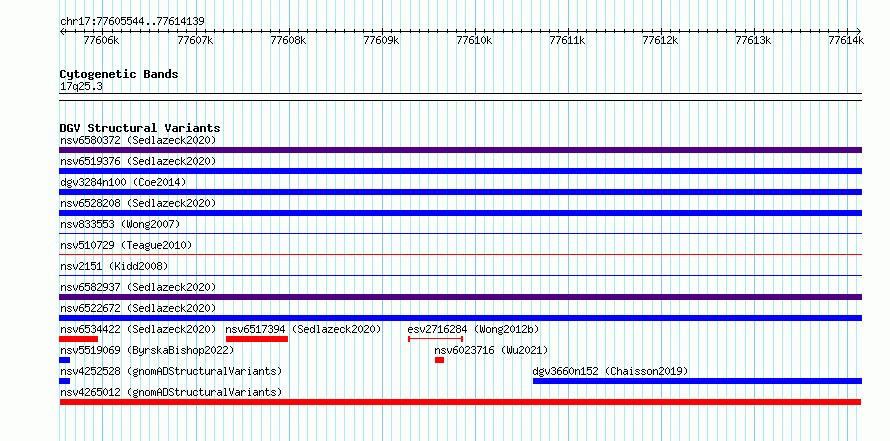Screen dimensions: 890x441
Task: Click the 77614k ruler tick label
Action: click(846, 40)
